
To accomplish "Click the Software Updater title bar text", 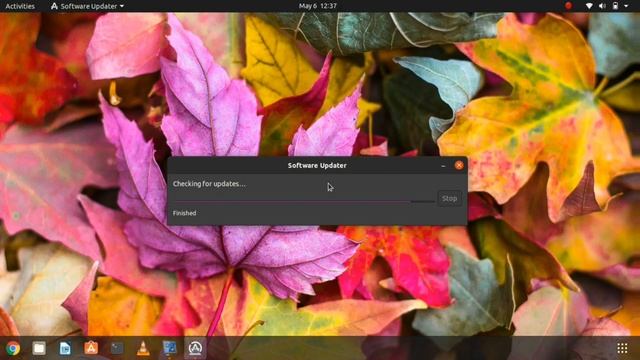I will click(x=317, y=165).
